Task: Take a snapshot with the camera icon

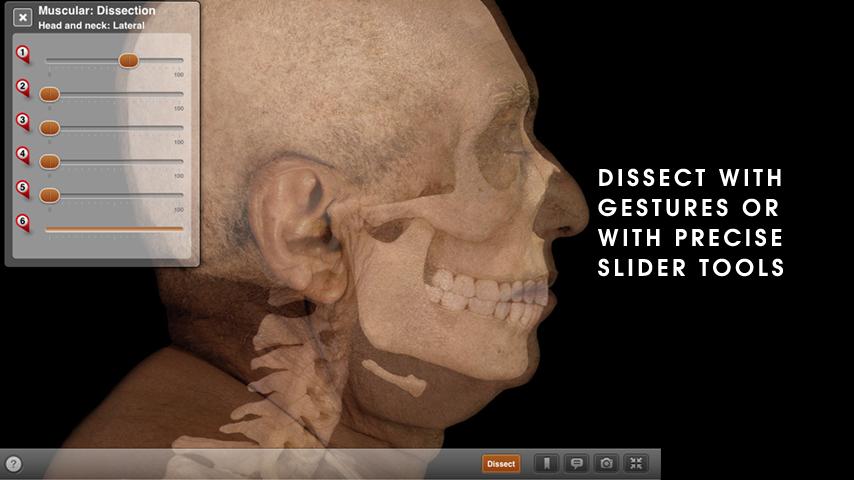Action: pos(606,464)
